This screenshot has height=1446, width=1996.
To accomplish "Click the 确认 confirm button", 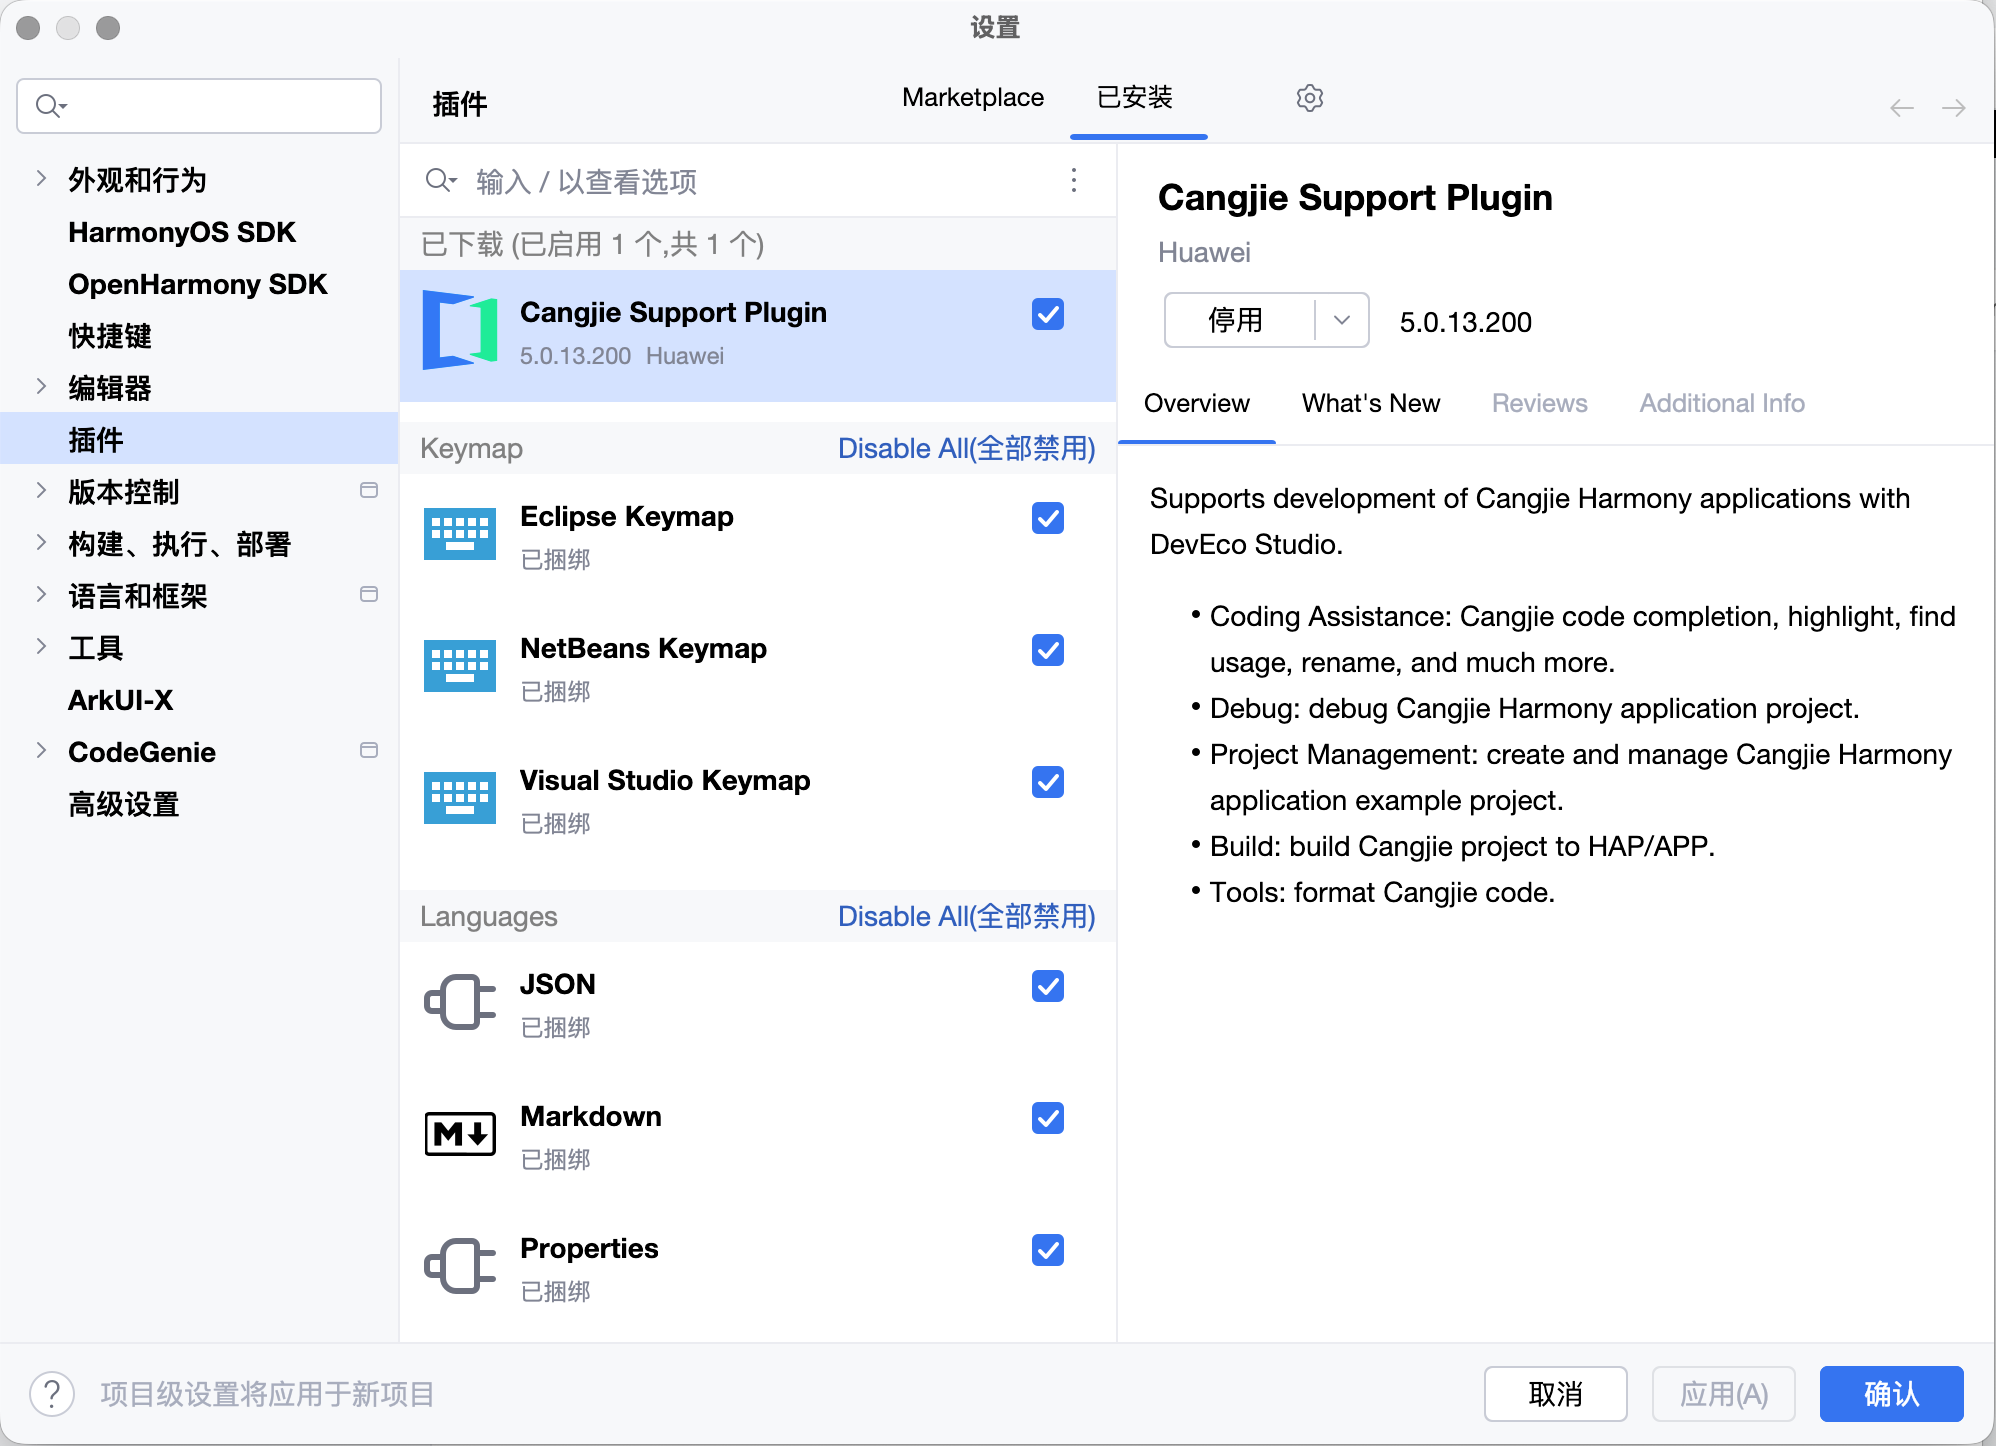I will [x=1890, y=1394].
